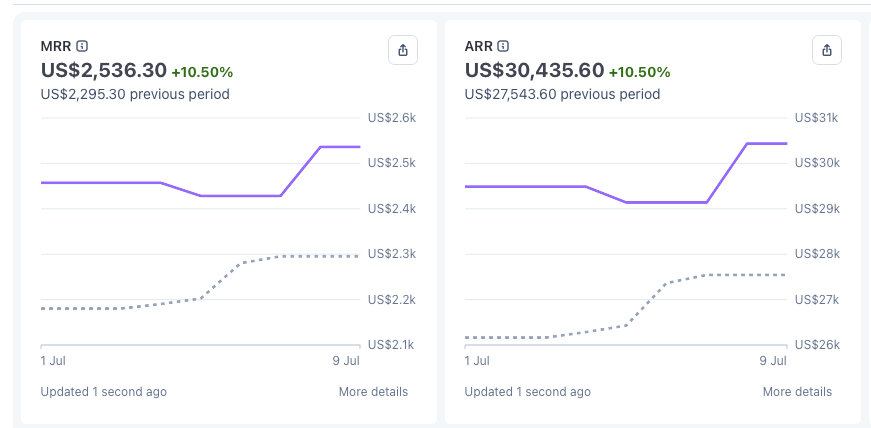
Task: Click the US$27k axis label
Action: pyautogui.click(x=817, y=300)
